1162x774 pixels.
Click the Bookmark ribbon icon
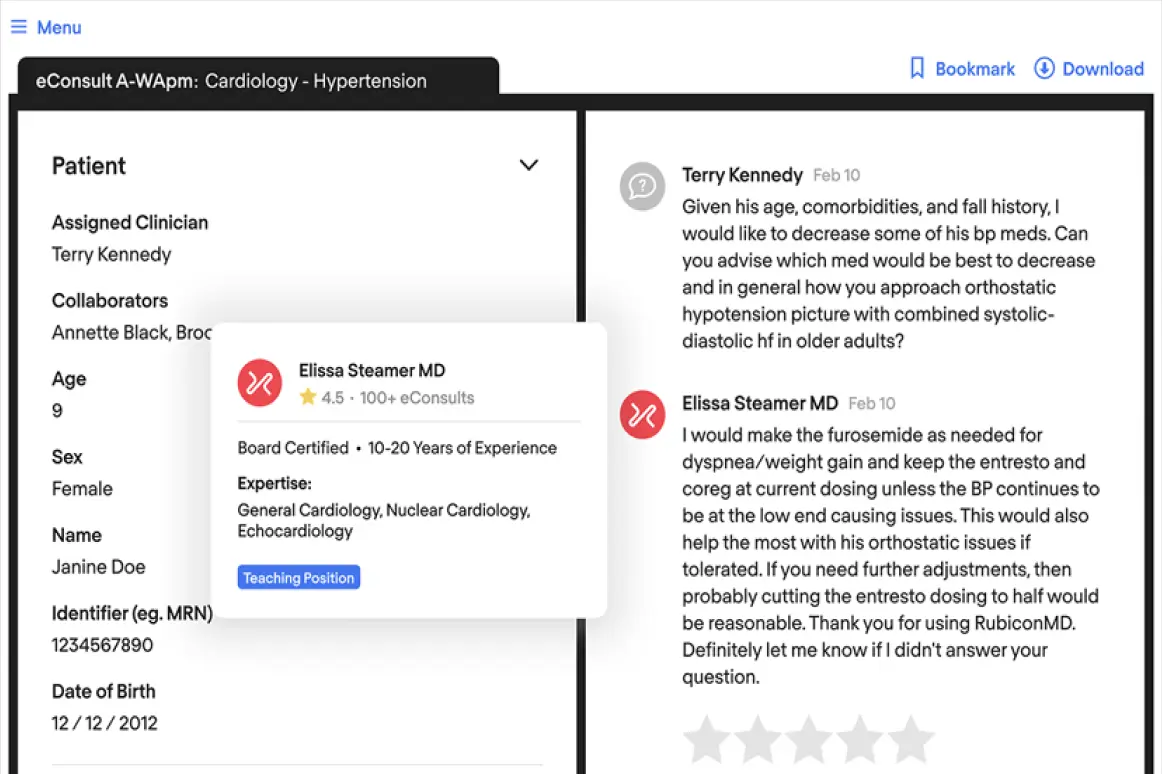tap(917, 68)
